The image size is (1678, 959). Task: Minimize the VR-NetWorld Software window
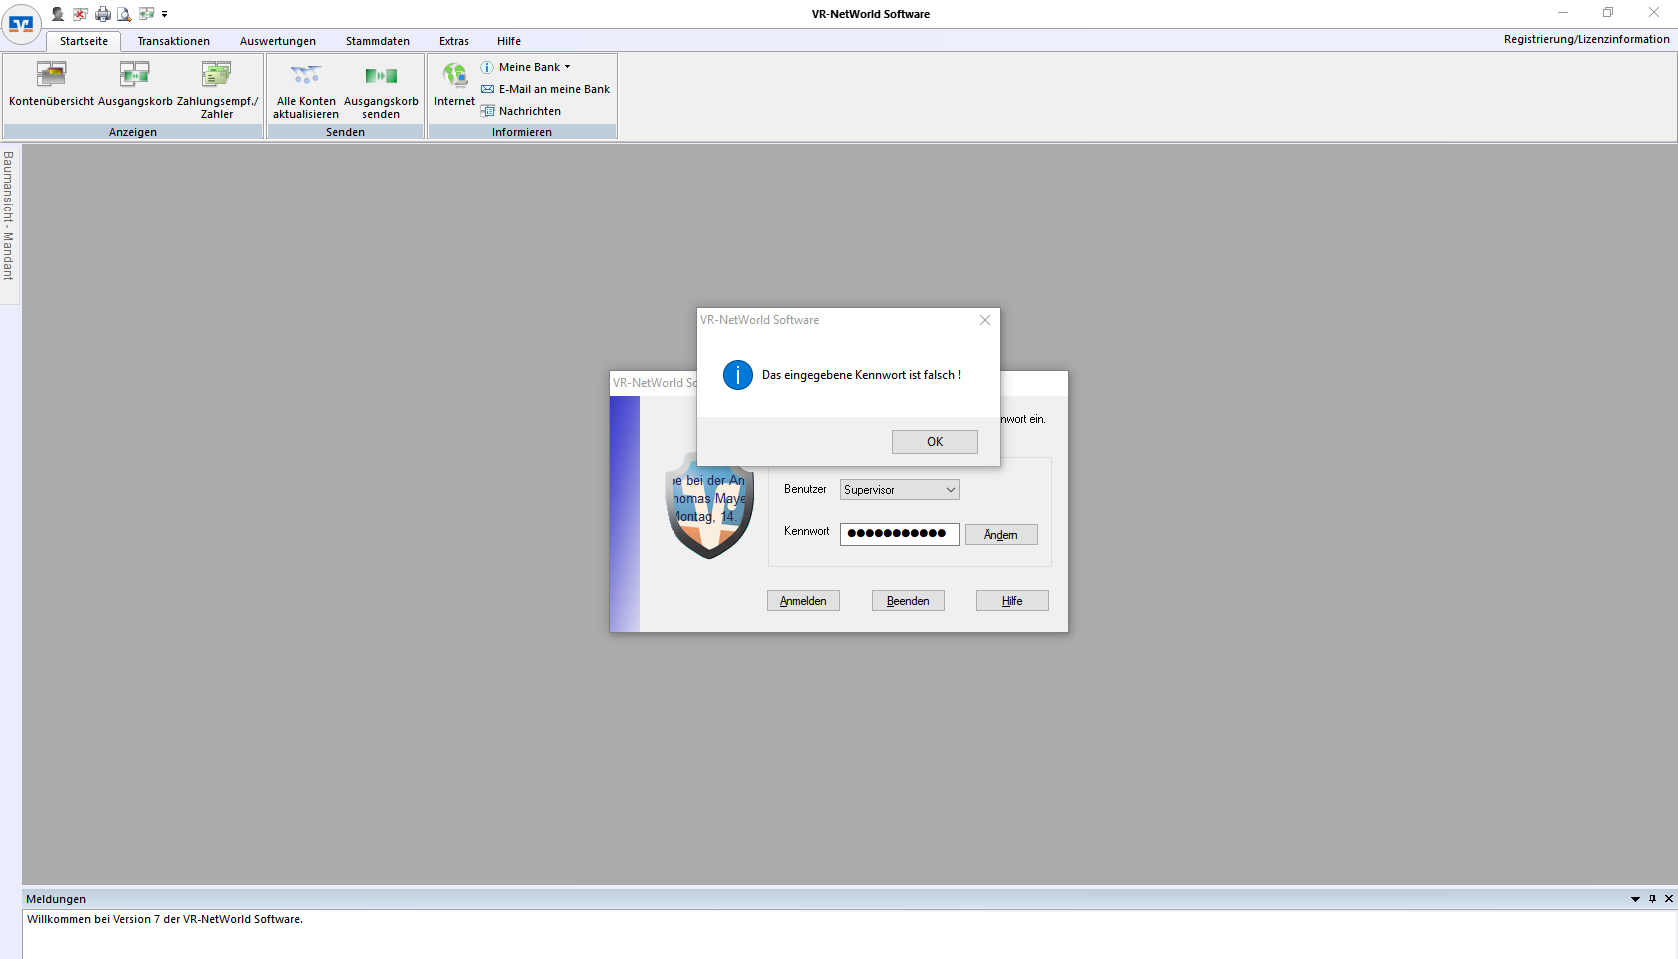tap(1562, 13)
